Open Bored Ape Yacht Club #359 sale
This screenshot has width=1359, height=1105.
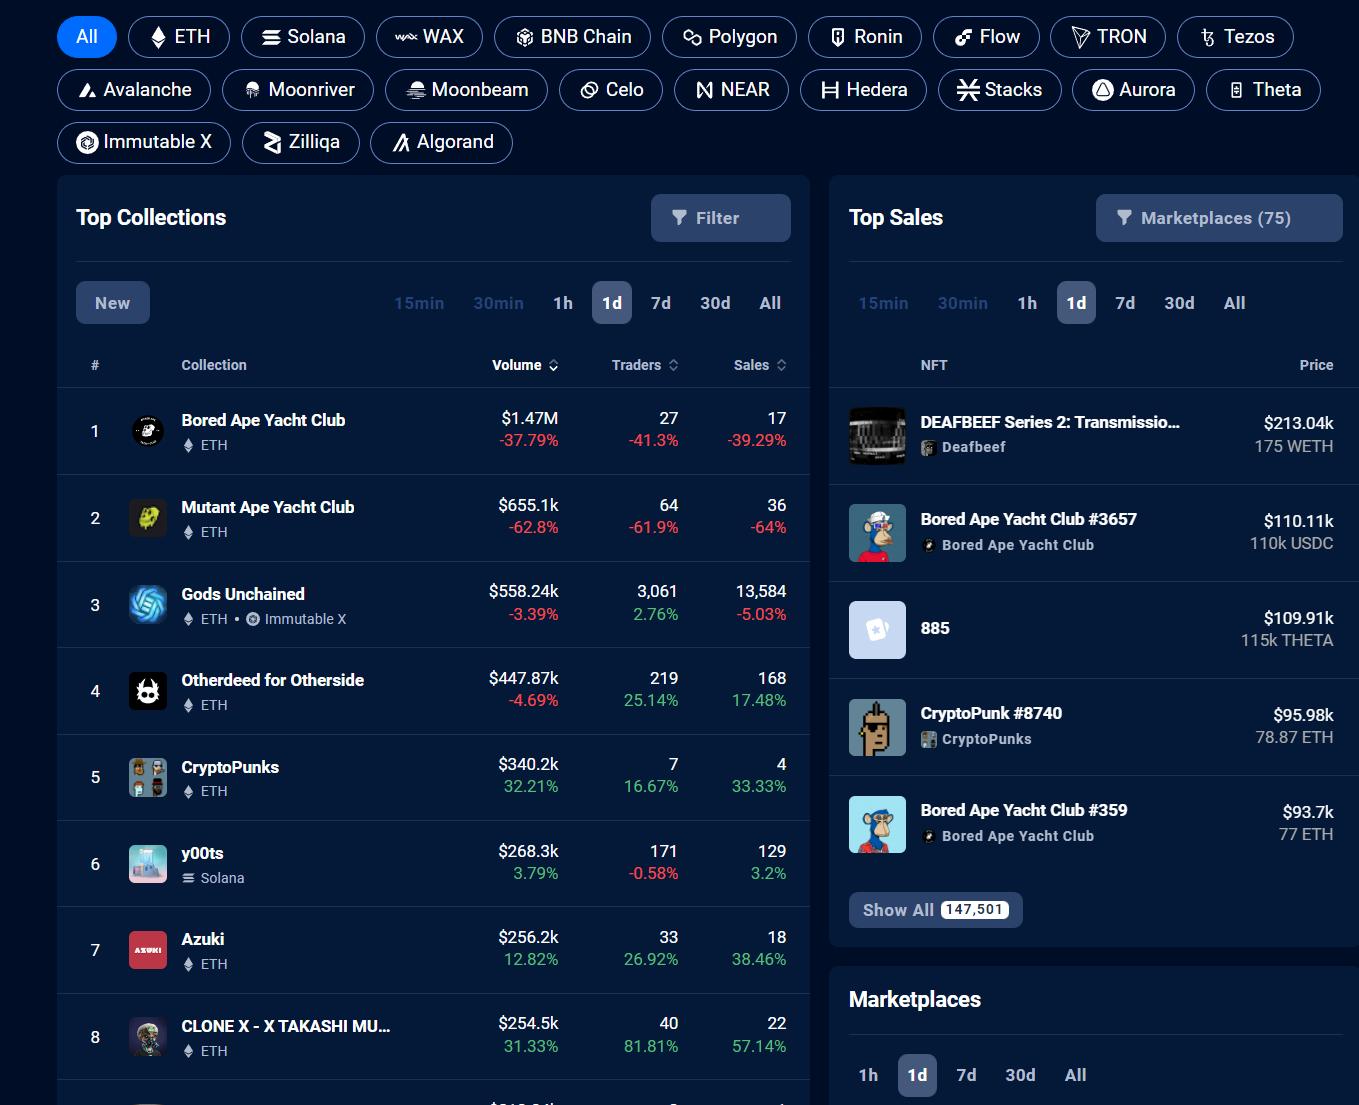(x=1023, y=810)
